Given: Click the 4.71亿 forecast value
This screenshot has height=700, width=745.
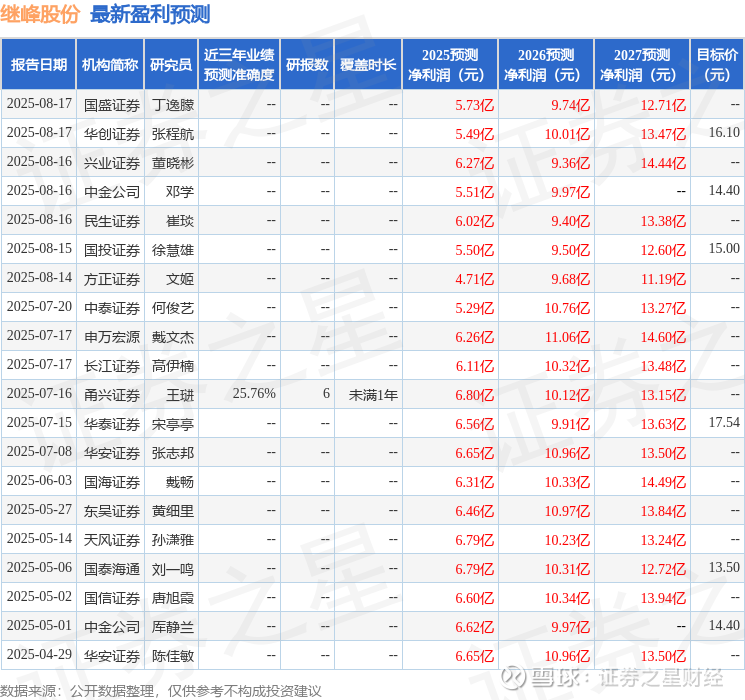Looking at the screenshot, I should pos(475,279).
